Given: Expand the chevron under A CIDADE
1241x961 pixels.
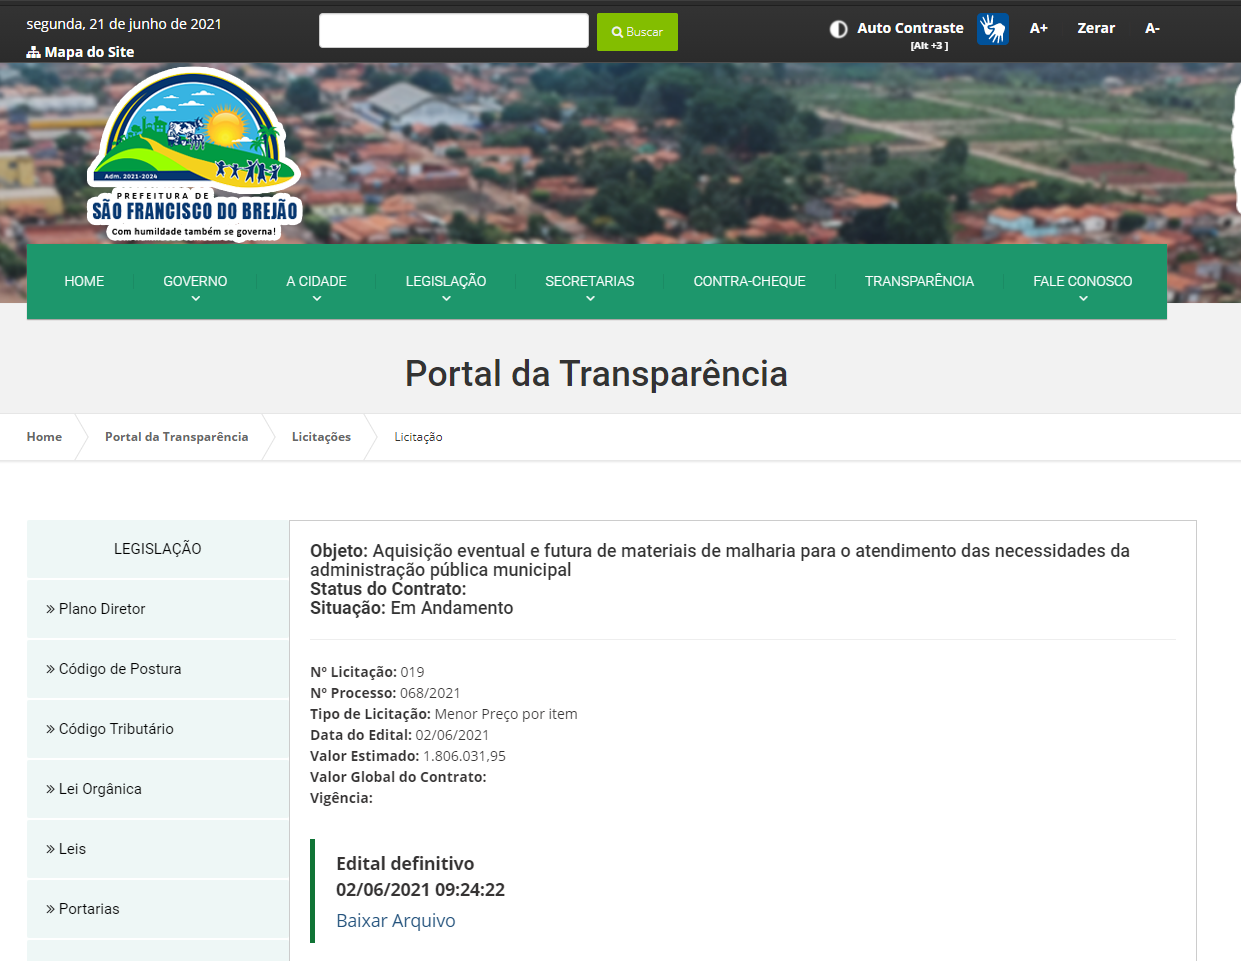Looking at the screenshot, I should pyautogui.click(x=317, y=298).
